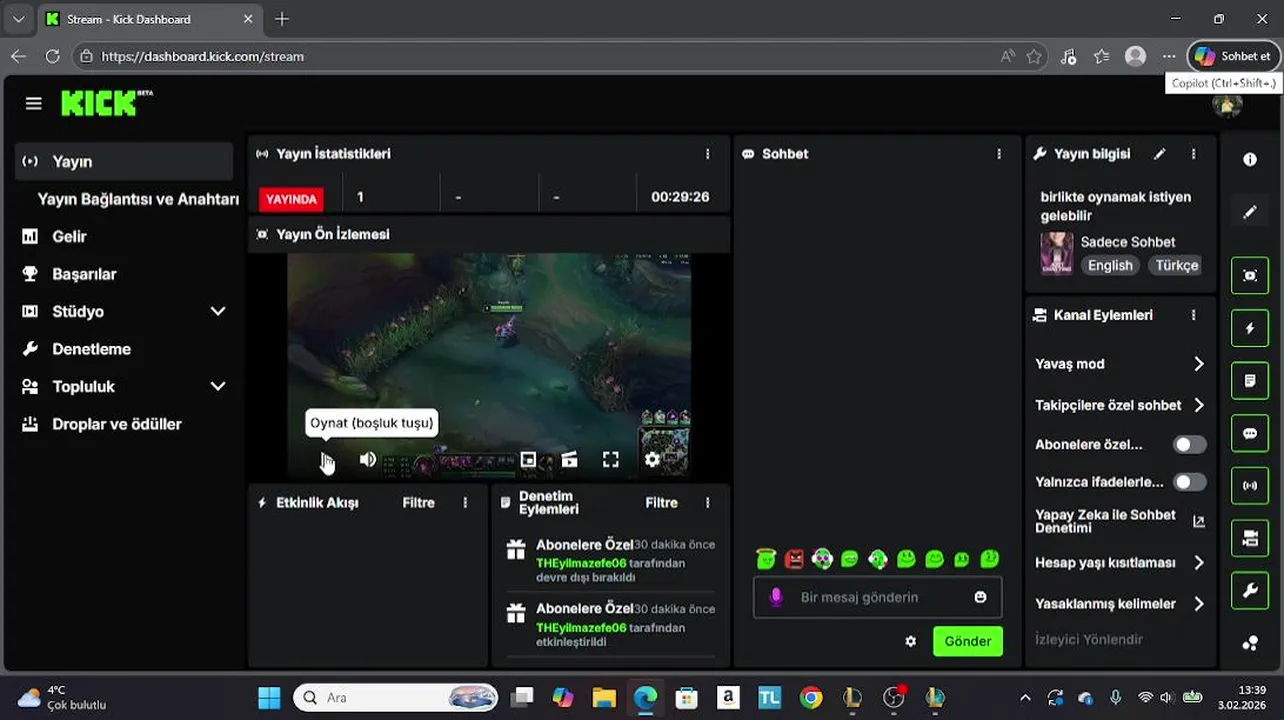This screenshot has height=720, width=1284.
Task: Click Filtre in the Denetim Eylemleri panel
Action: tap(661, 503)
